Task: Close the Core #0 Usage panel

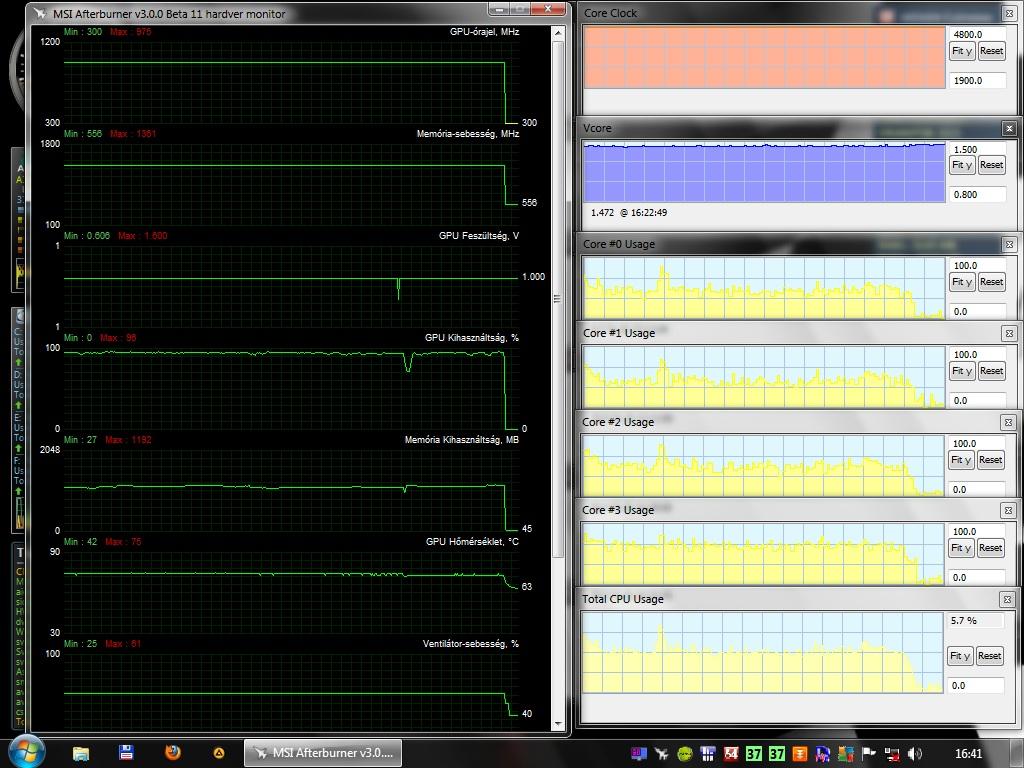Action: pos(1009,244)
